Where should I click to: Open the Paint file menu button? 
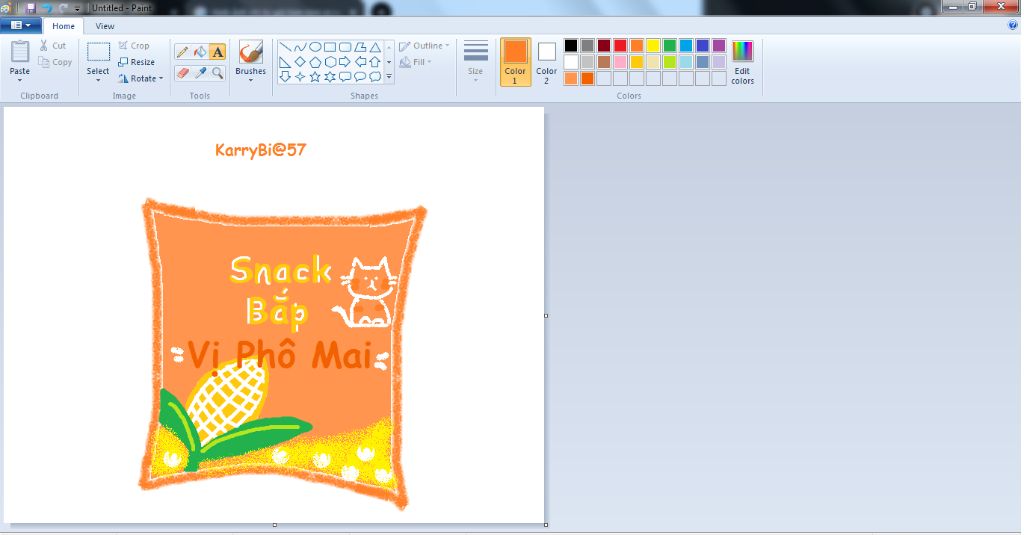coord(21,25)
